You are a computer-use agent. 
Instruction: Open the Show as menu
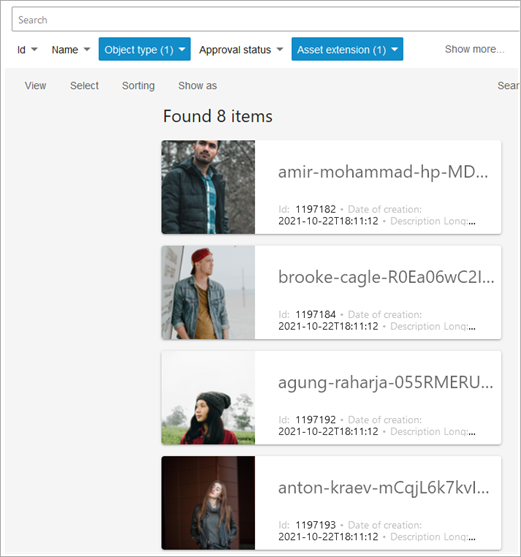tap(197, 86)
